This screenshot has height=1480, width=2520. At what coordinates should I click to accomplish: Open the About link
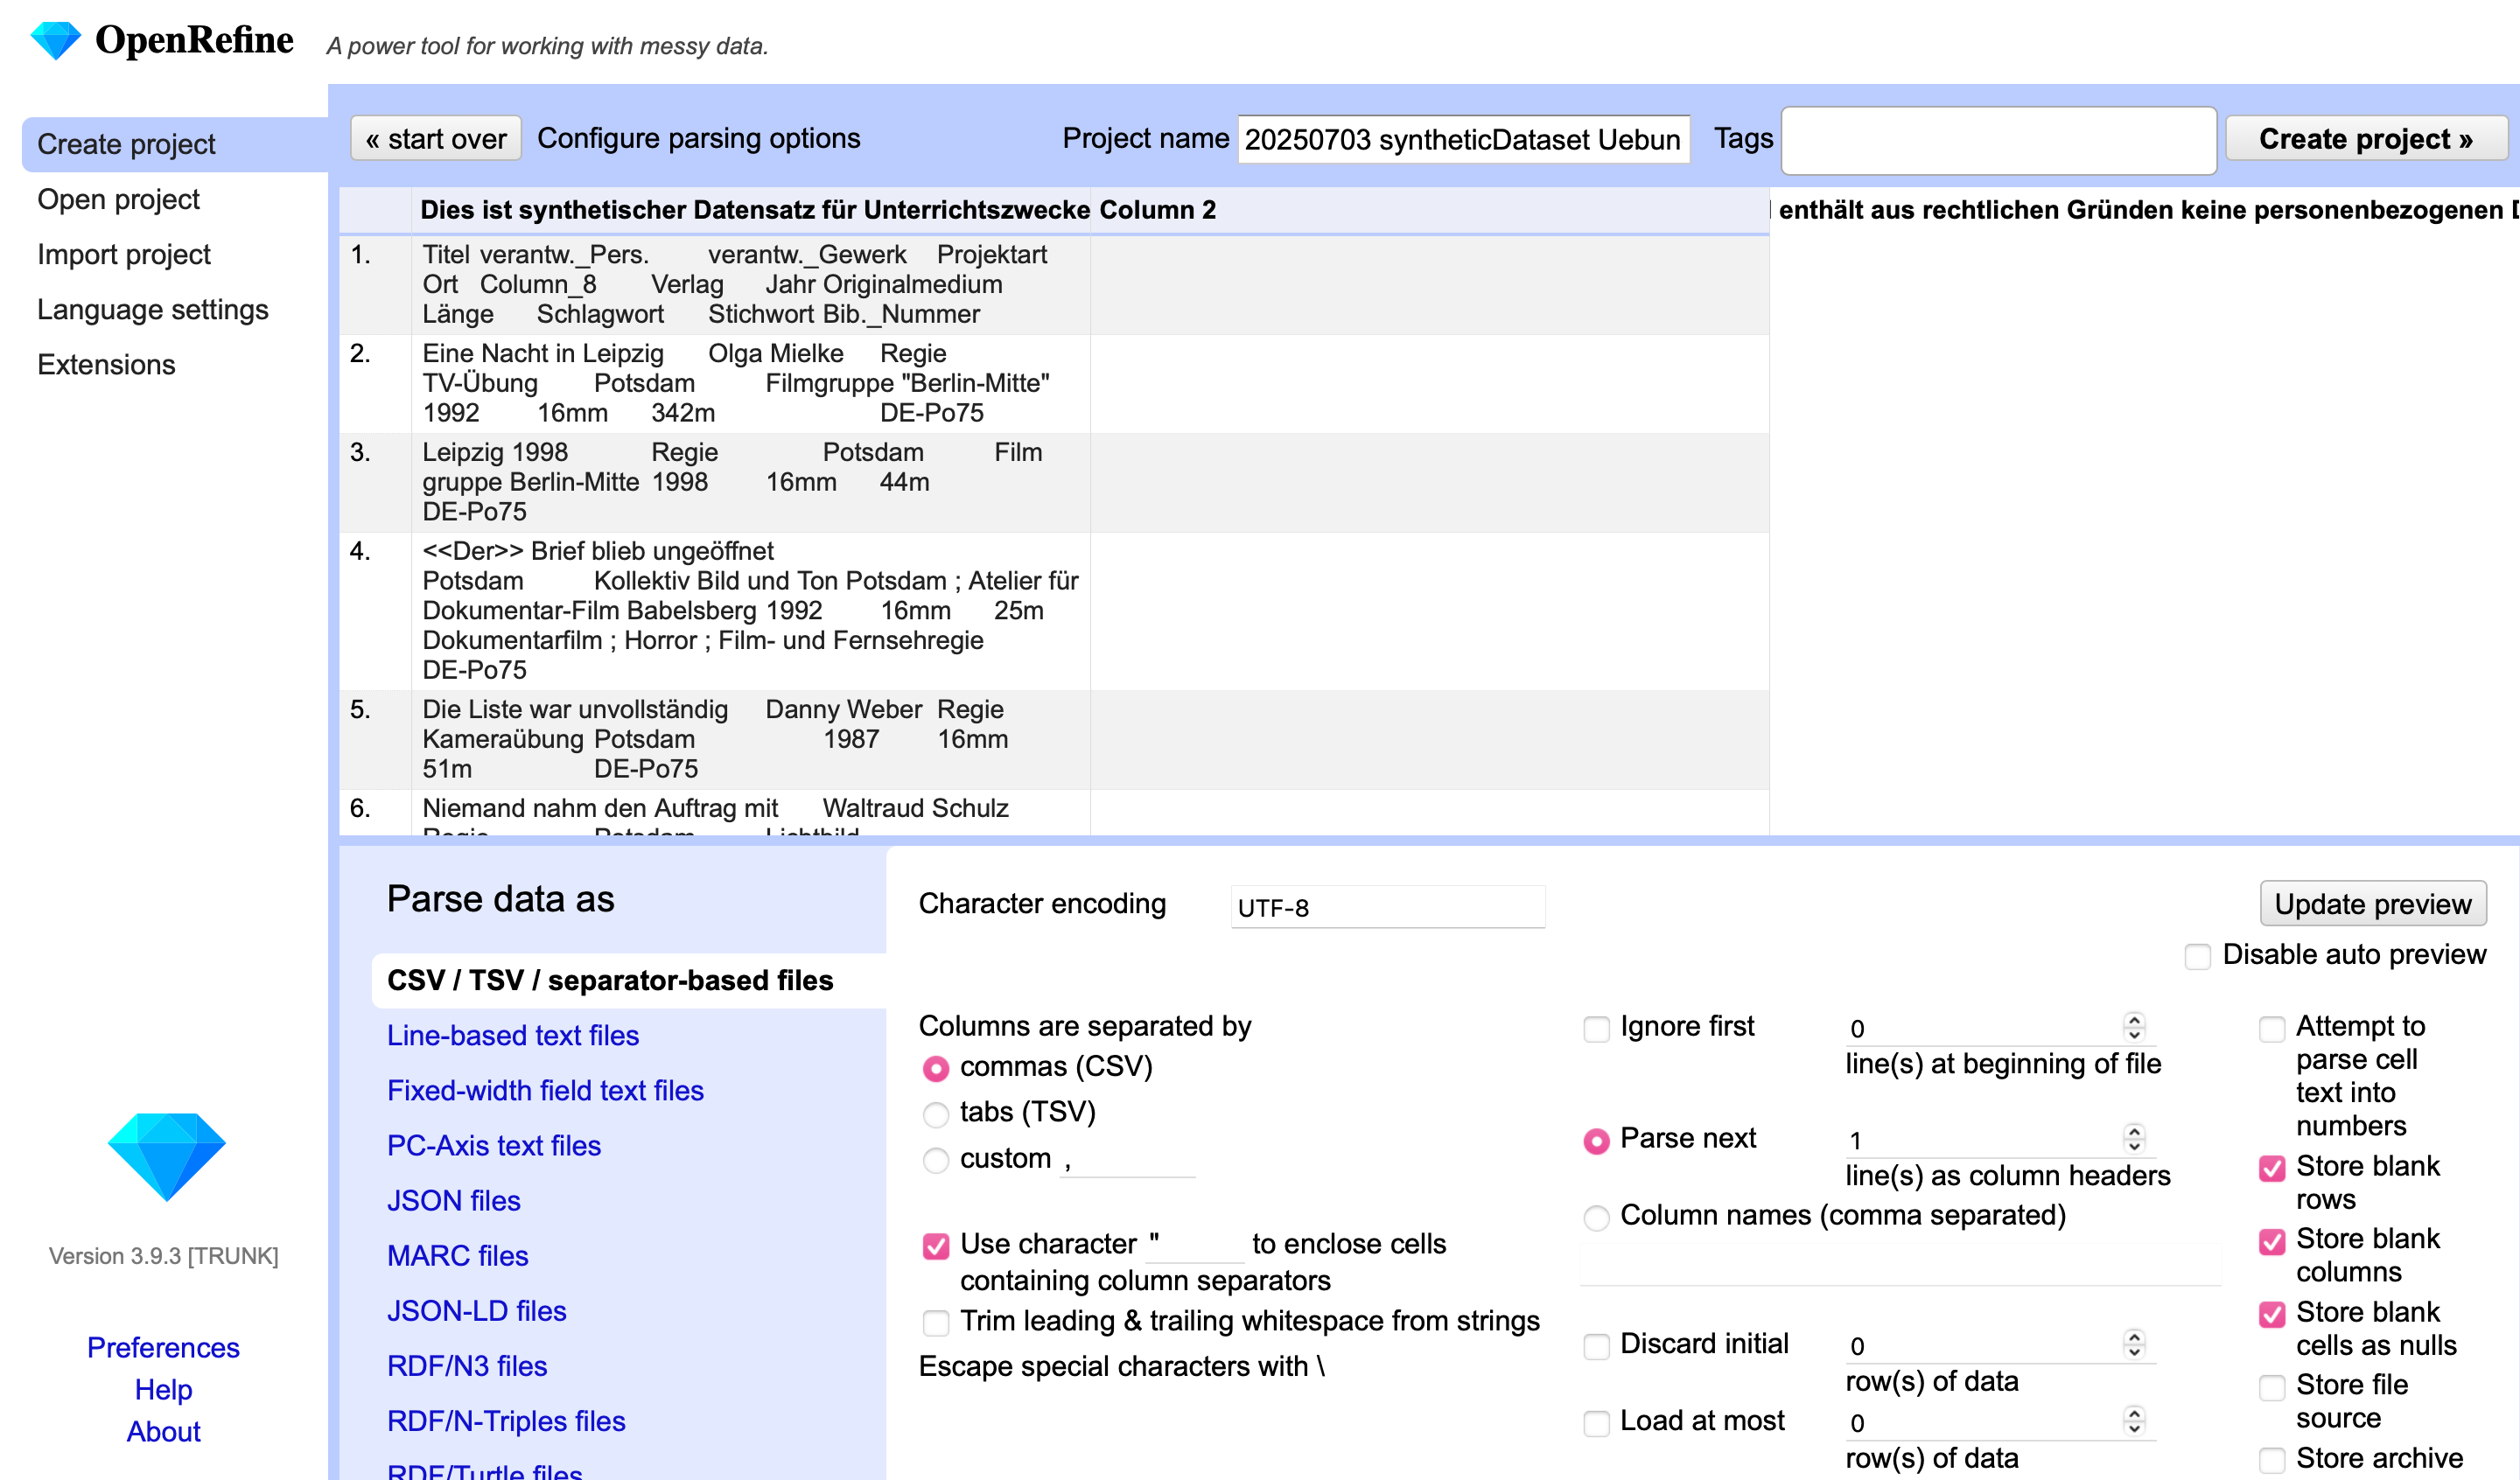click(x=163, y=1431)
